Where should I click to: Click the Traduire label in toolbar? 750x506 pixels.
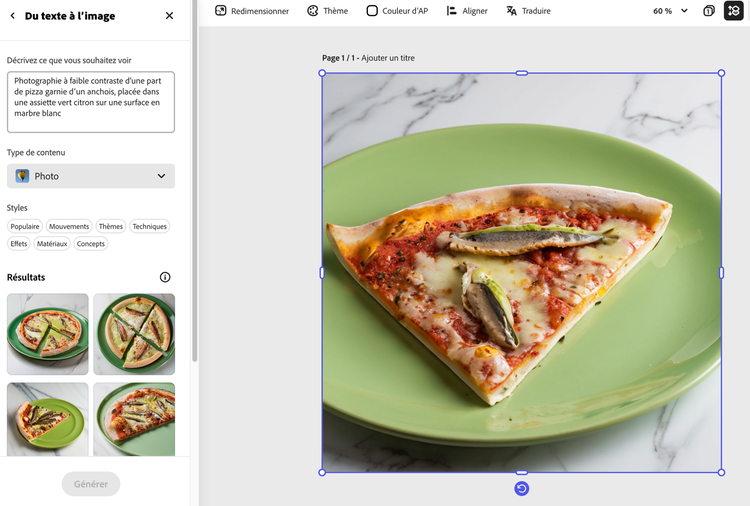click(x=536, y=11)
